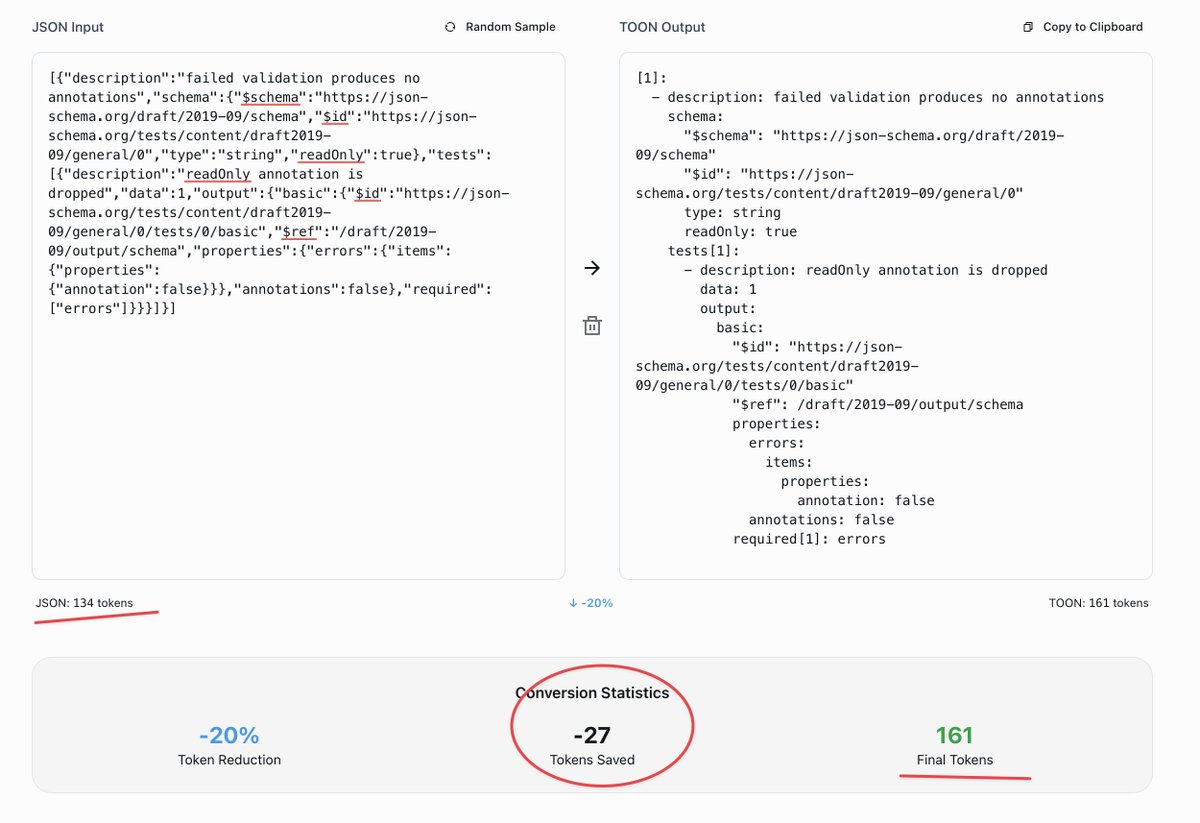The height and width of the screenshot is (823, 1200).
Task: Click the Tokens Saved label
Action: pyautogui.click(x=592, y=760)
